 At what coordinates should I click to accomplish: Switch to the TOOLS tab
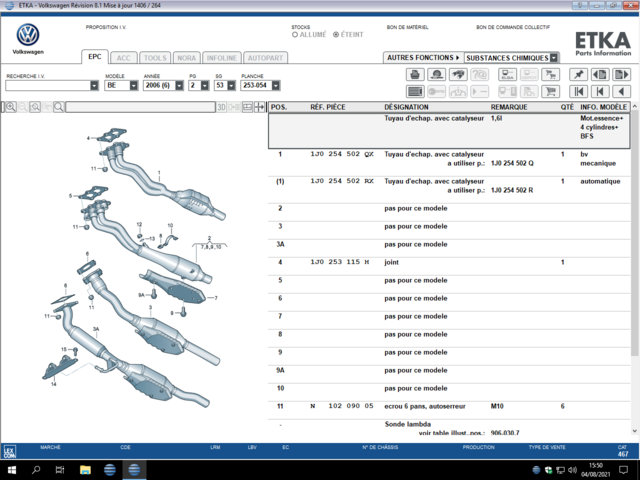(155, 58)
